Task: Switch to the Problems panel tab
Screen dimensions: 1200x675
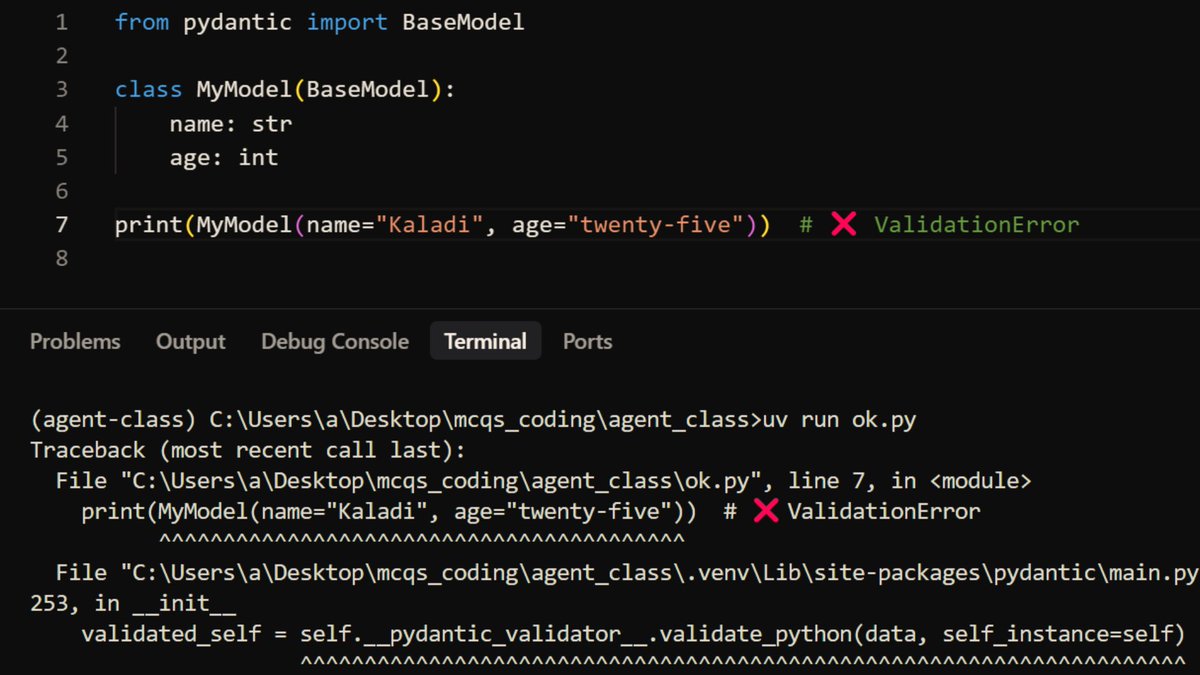Action: click(75, 341)
